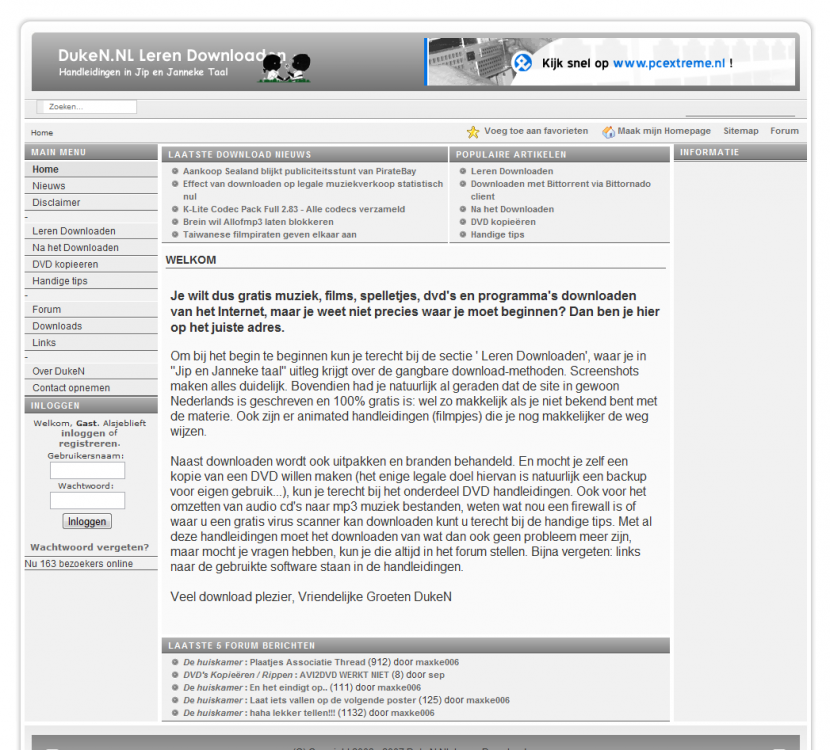Select Disclaimer in the main menu

tap(56, 203)
